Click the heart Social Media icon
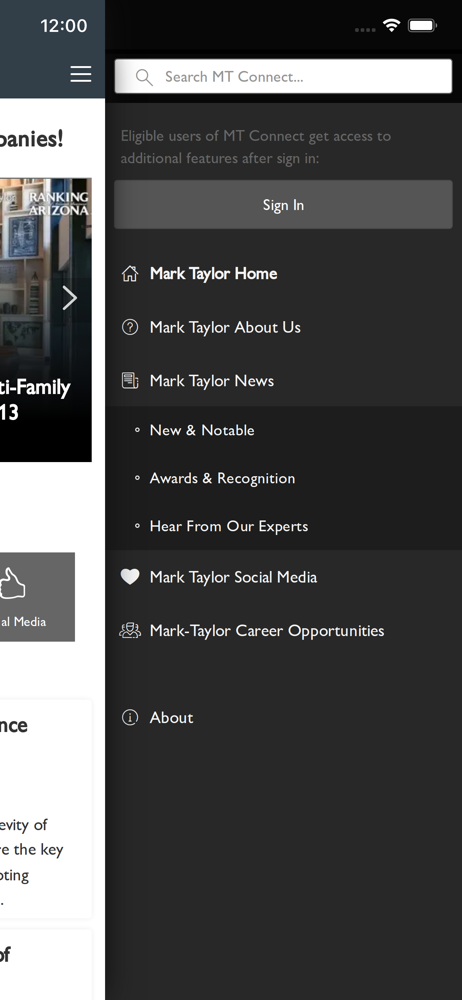The image size is (462, 1000). point(130,577)
